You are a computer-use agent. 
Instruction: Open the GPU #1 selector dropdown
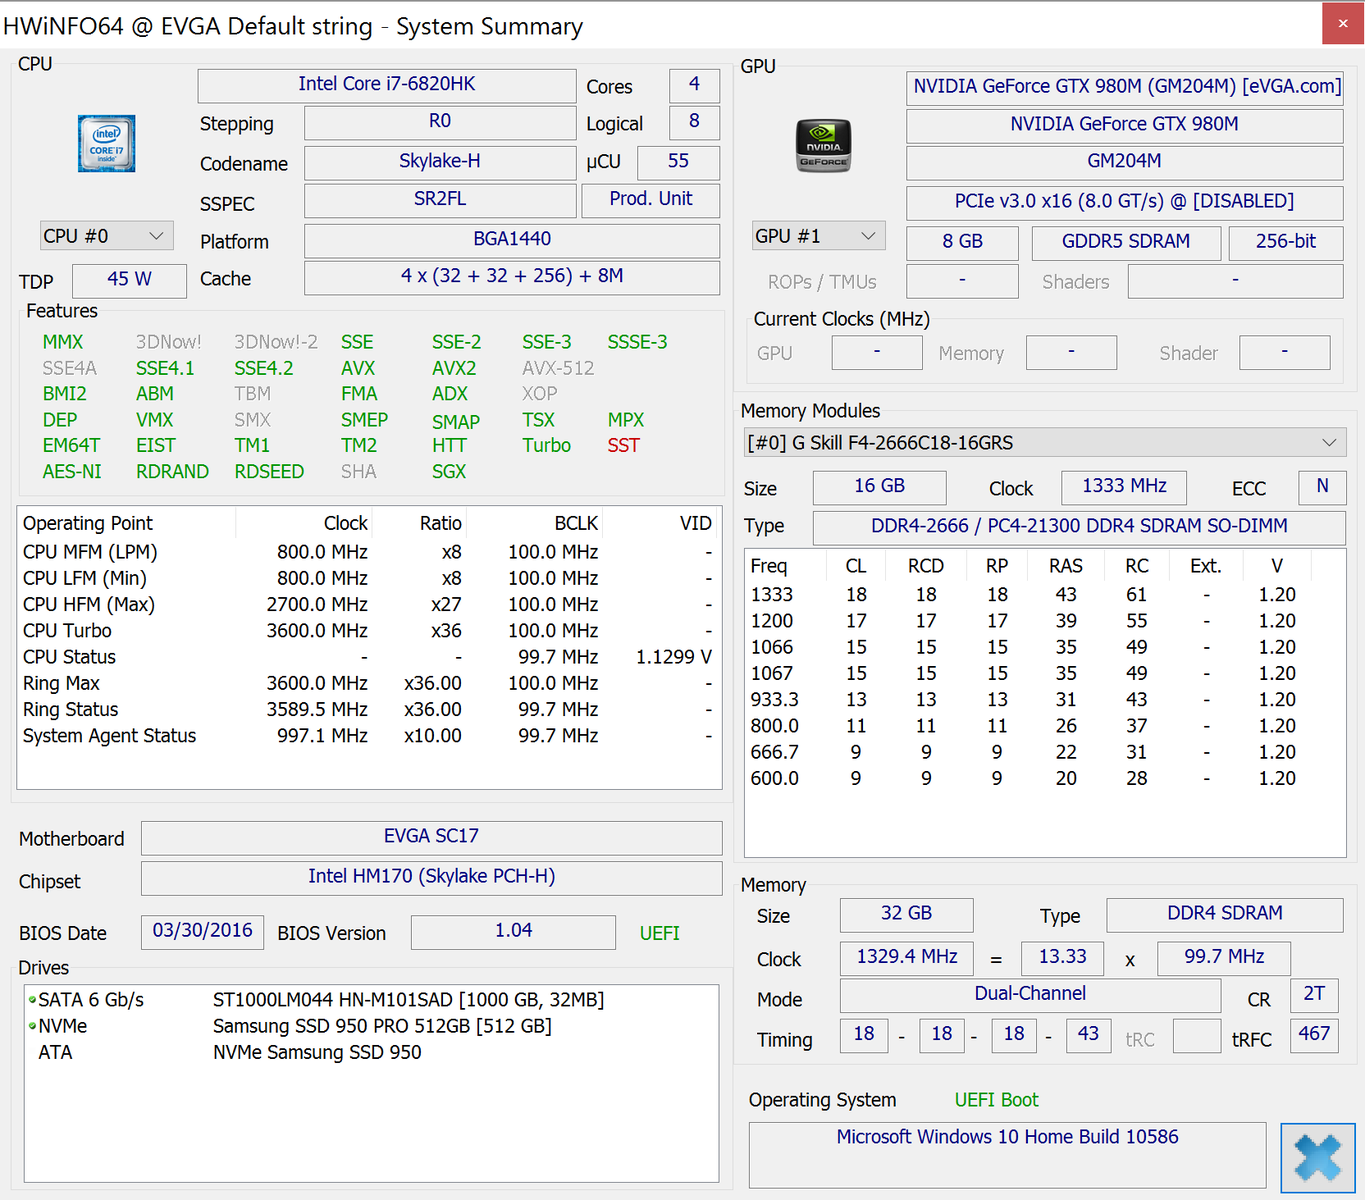coord(819,236)
